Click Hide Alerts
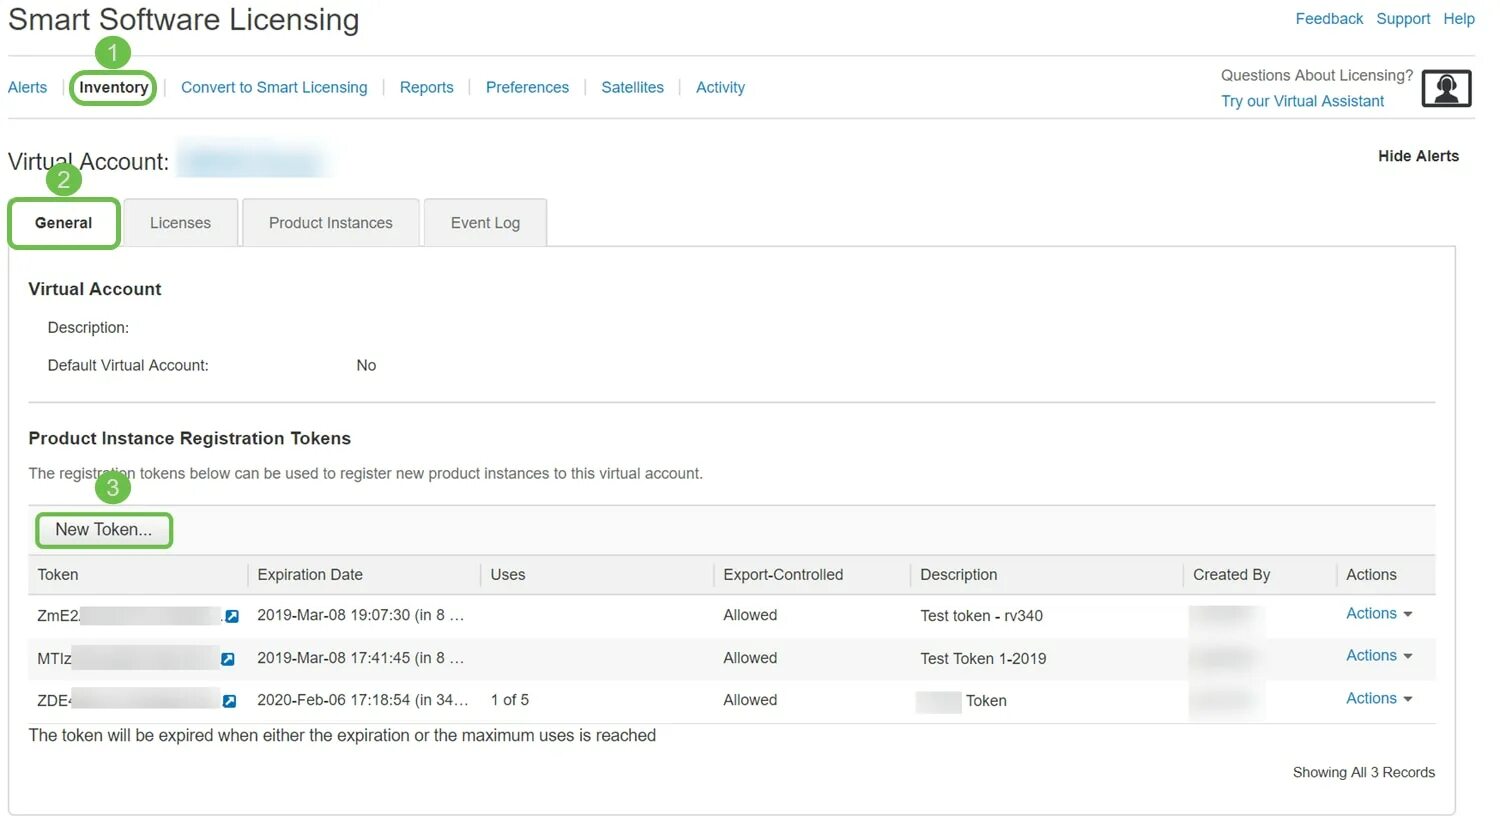This screenshot has height=833, width=1500. pos(1418,156)
